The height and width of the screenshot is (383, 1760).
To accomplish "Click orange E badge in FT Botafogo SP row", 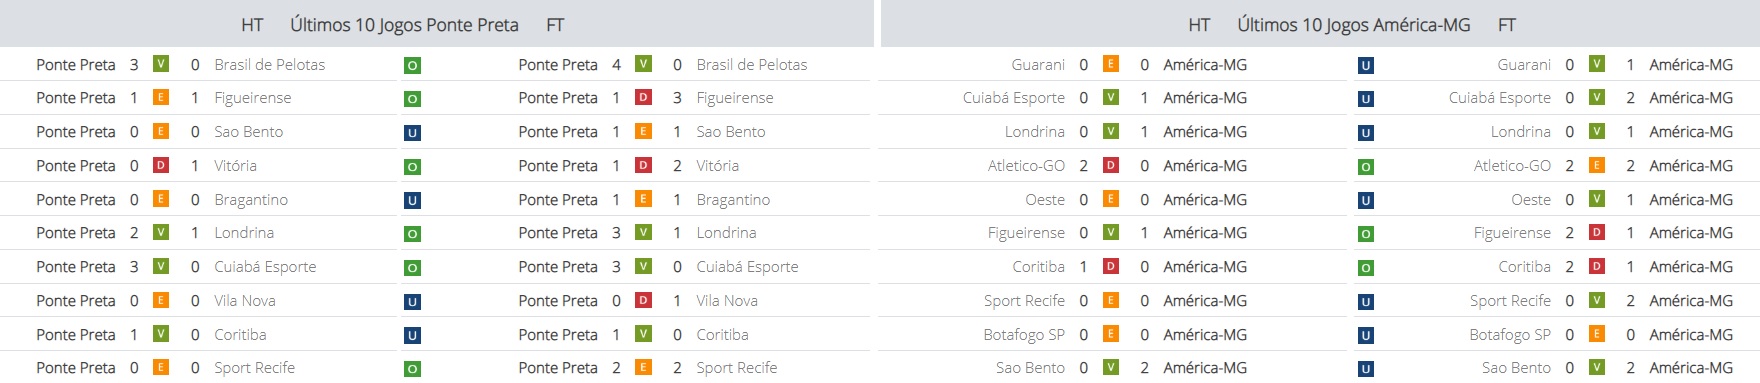I will [1597, 334].
